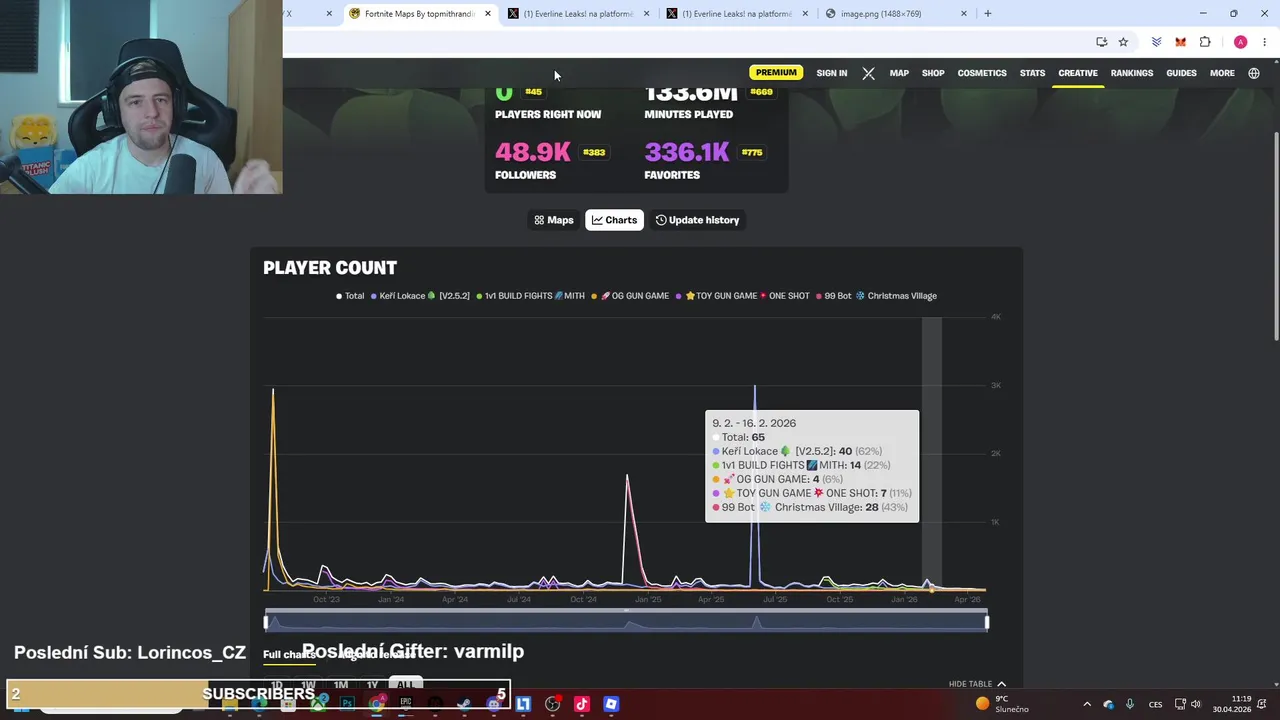This screenshot has height=720, width=1280.
Task: Toggle the Total series in chart legend
Action: pyautogui.click(x=350, y=296)
